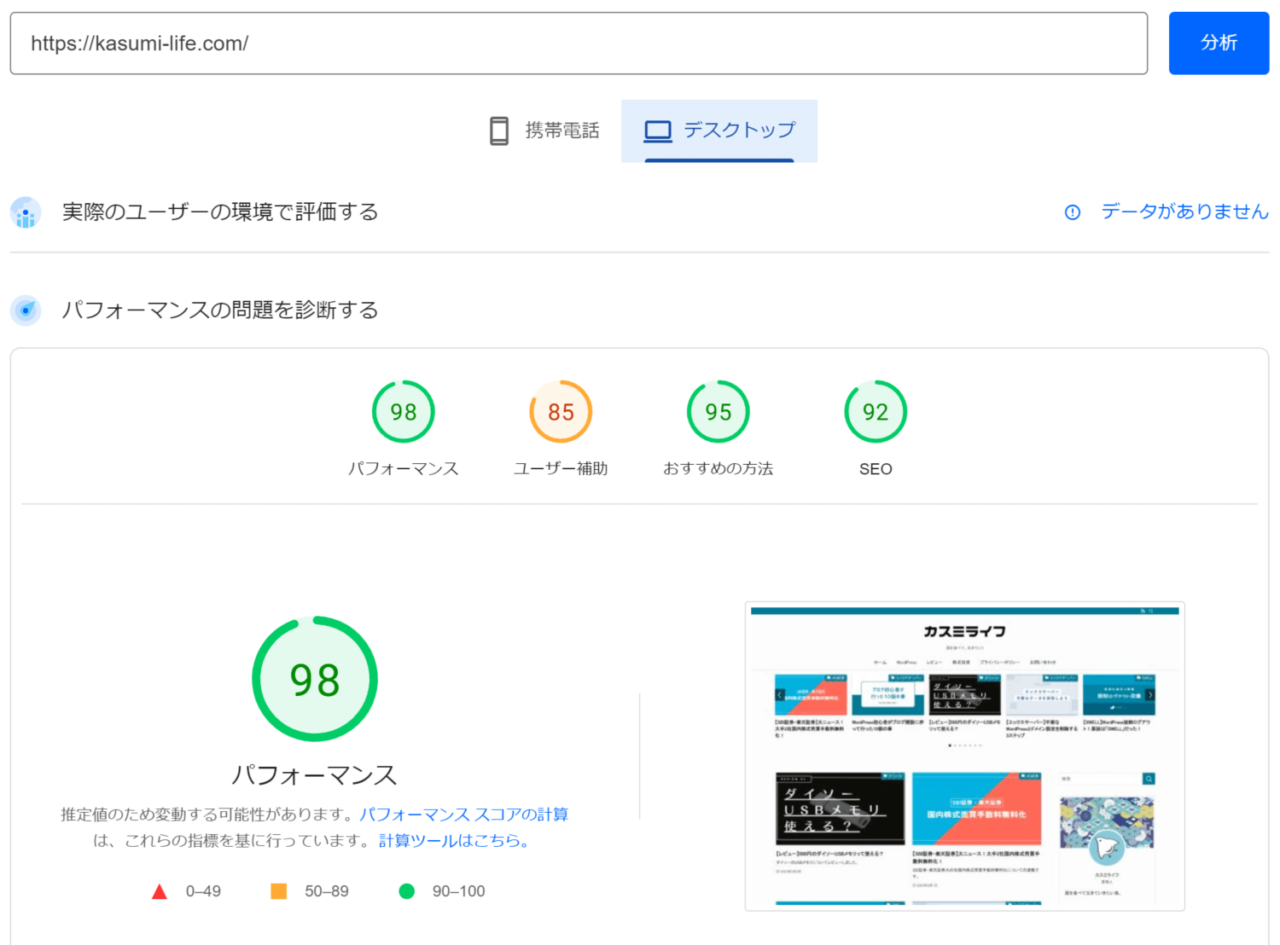Click the mobile phone icon
This screenshot has width=1280, height=945.
499,131
